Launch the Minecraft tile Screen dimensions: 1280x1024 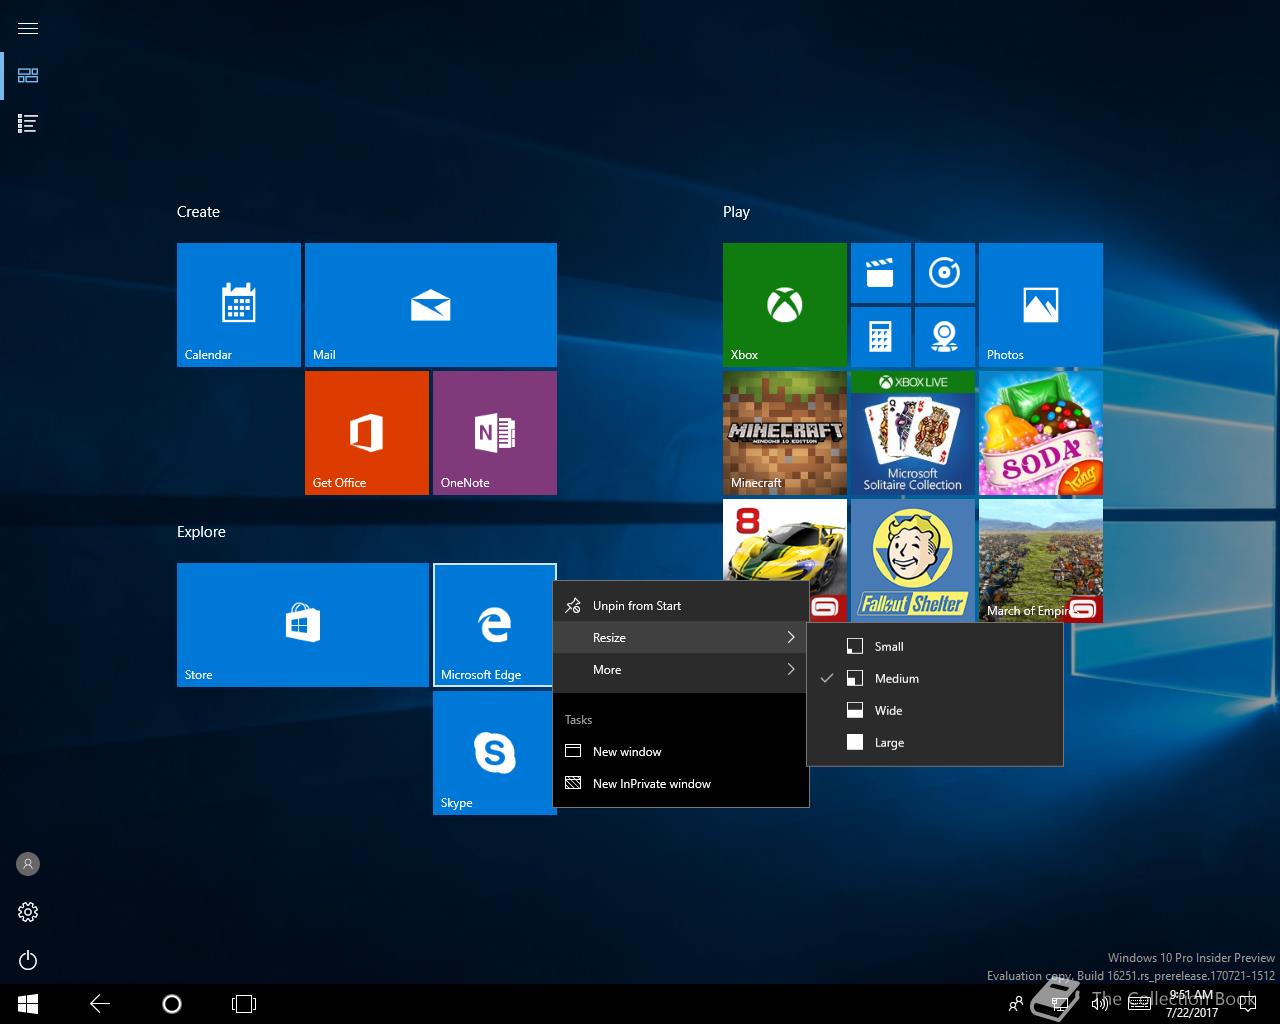[785, 433]
